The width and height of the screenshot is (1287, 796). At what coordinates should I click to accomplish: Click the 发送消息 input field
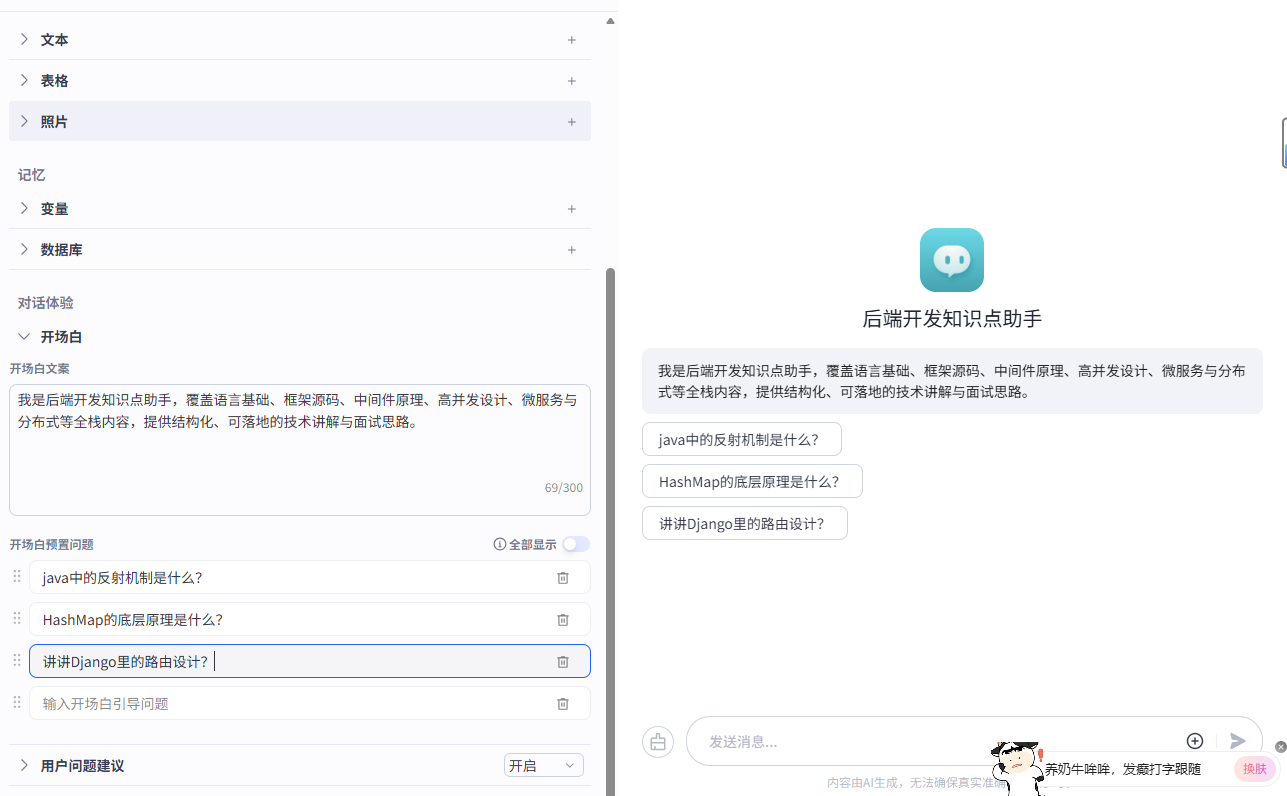(900, 741)
